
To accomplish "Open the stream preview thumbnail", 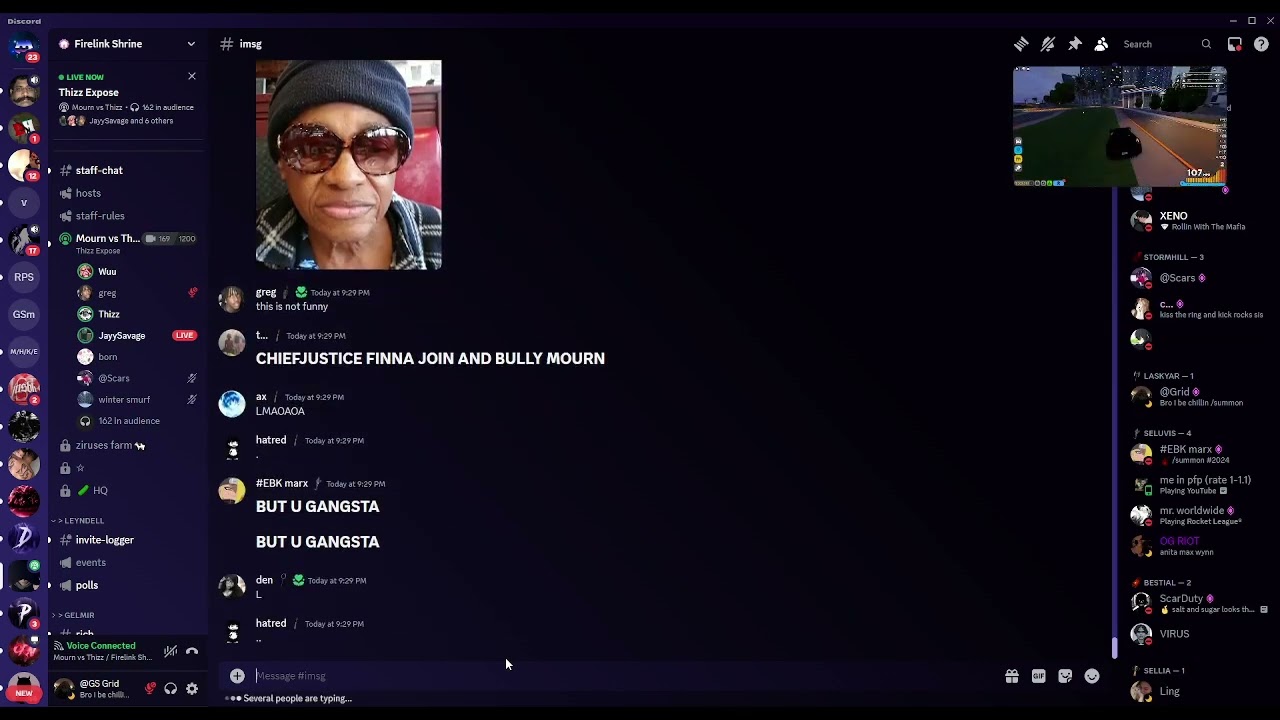I will pyautogui.click(x=1120, y=127).
